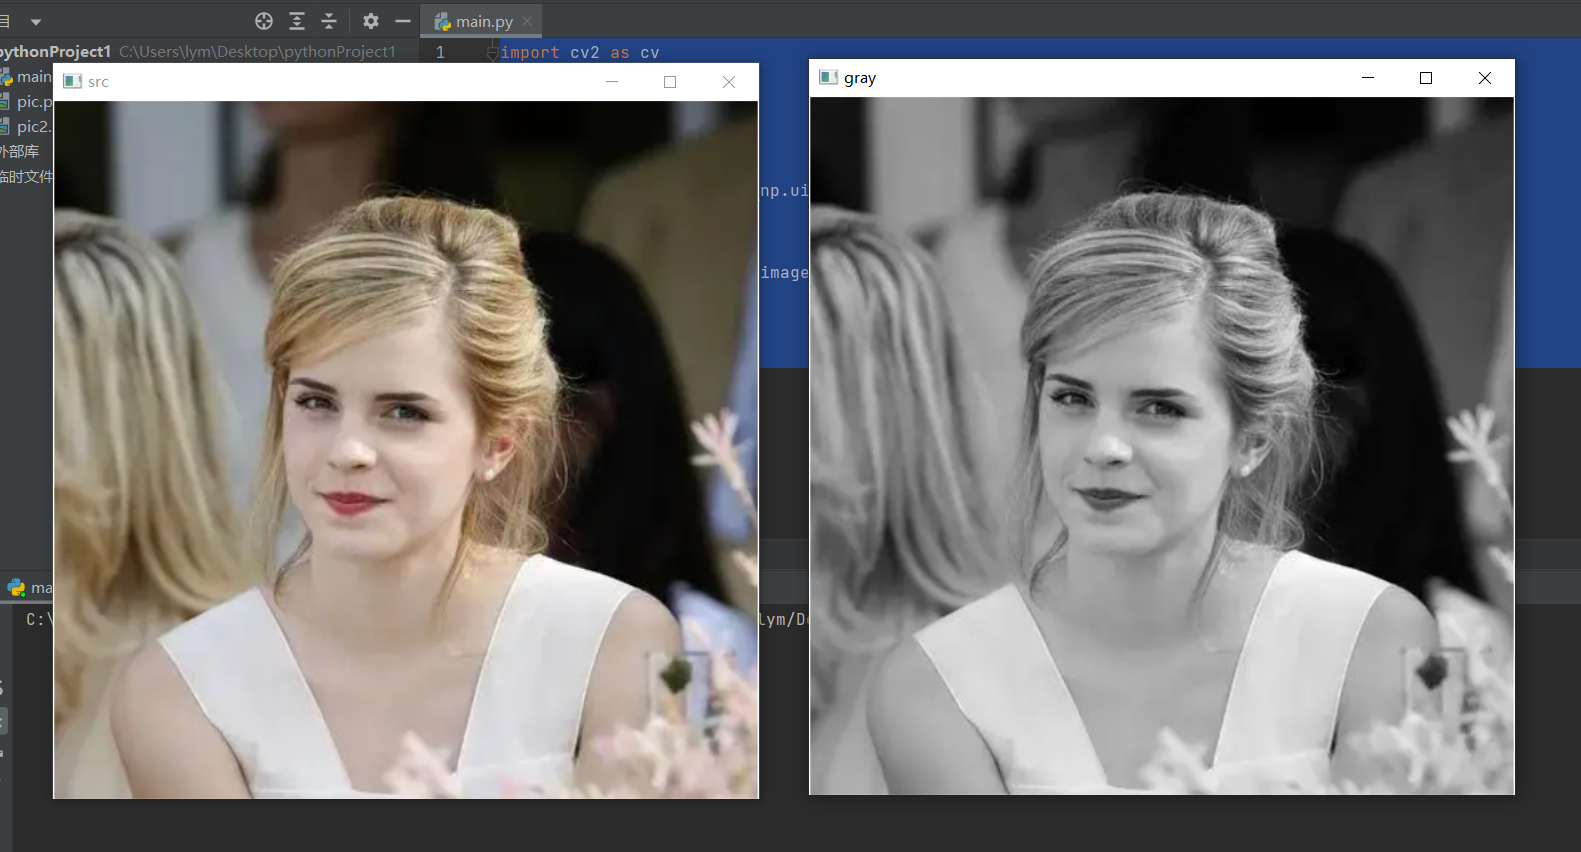Click the color image in src window

tap(406, 450)
